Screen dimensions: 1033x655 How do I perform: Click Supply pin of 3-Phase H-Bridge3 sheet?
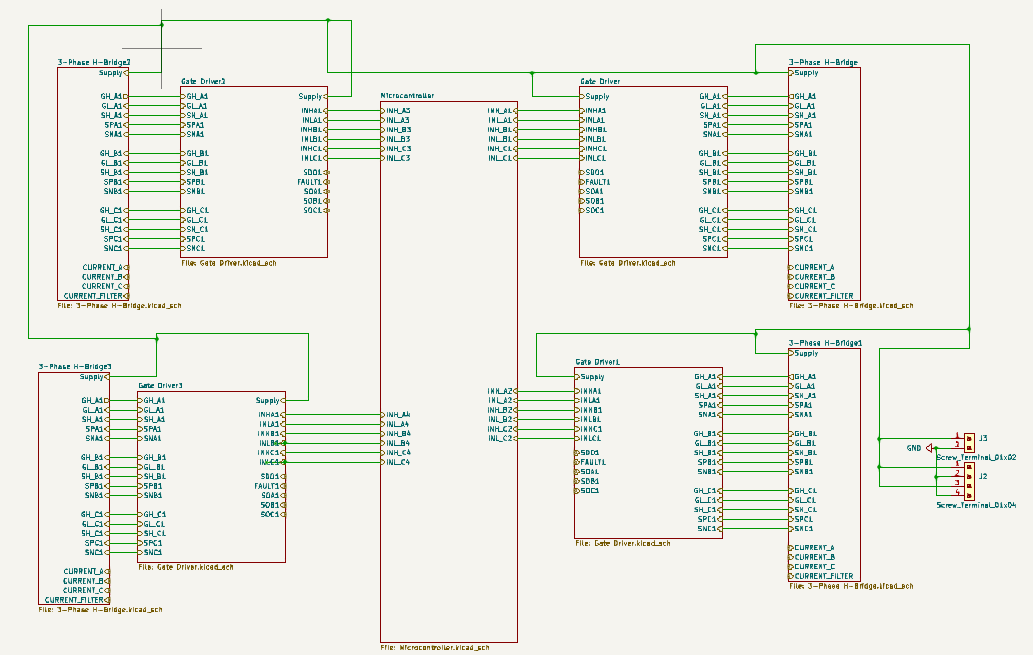coord(94,377)
